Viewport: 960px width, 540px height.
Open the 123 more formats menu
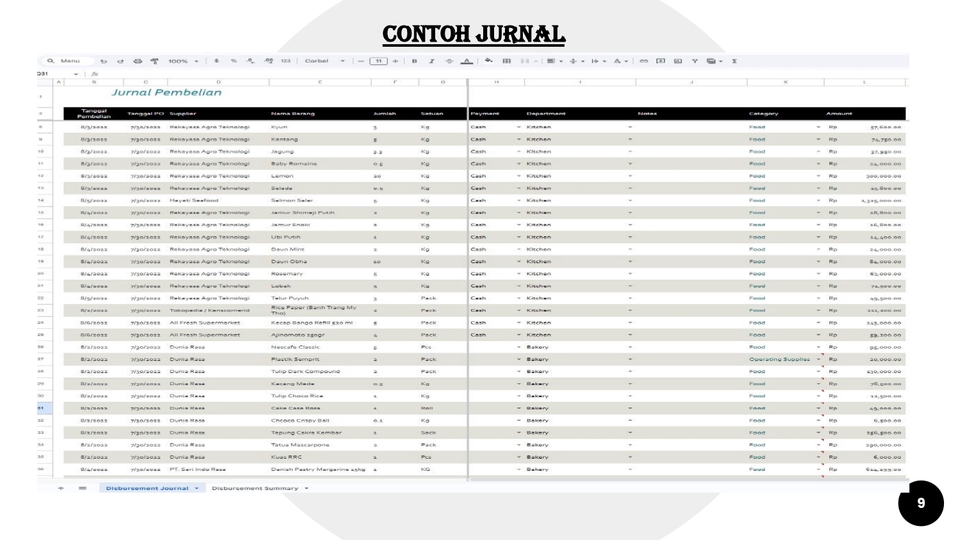[285, 61]
